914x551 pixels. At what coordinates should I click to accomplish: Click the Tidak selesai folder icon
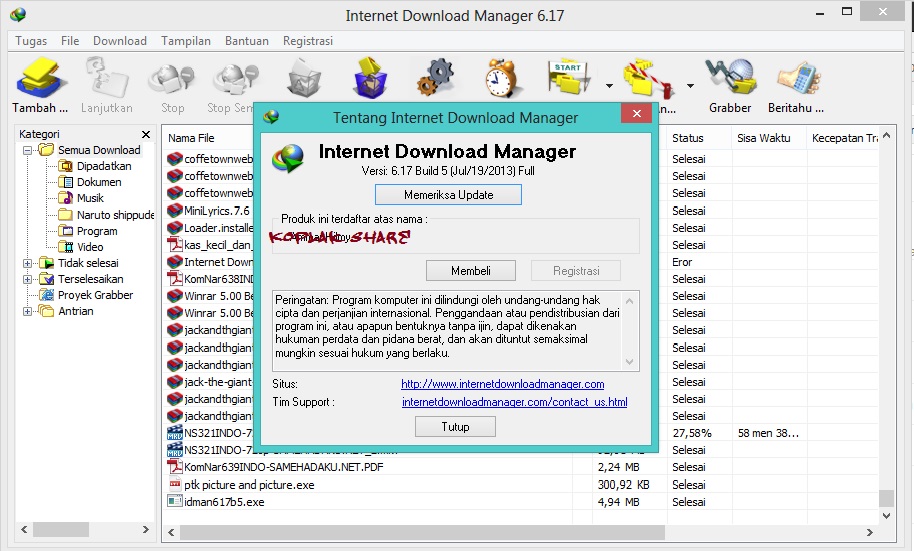point(46,263)
